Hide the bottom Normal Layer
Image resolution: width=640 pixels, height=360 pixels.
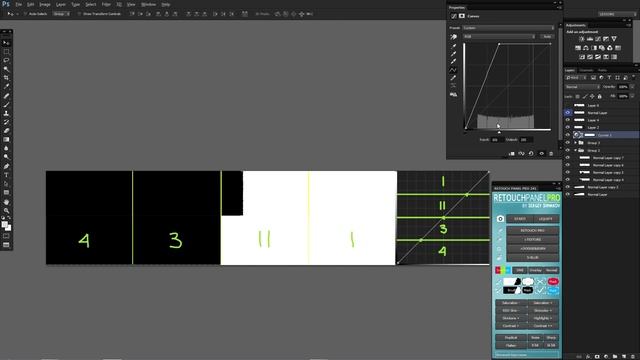pyautogui.click(x=567, y=195)
